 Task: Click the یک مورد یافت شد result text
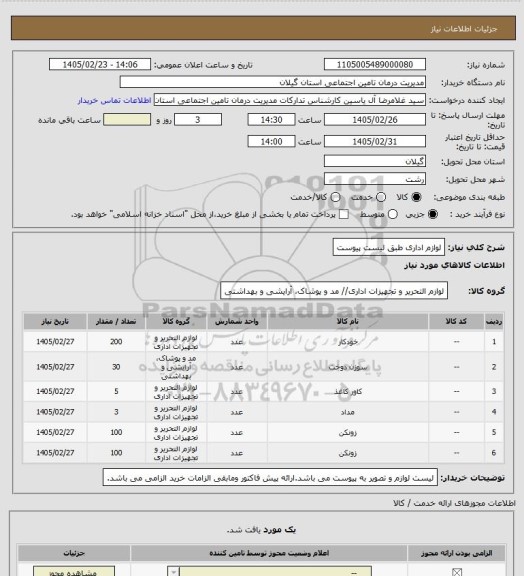coord(261,530)
